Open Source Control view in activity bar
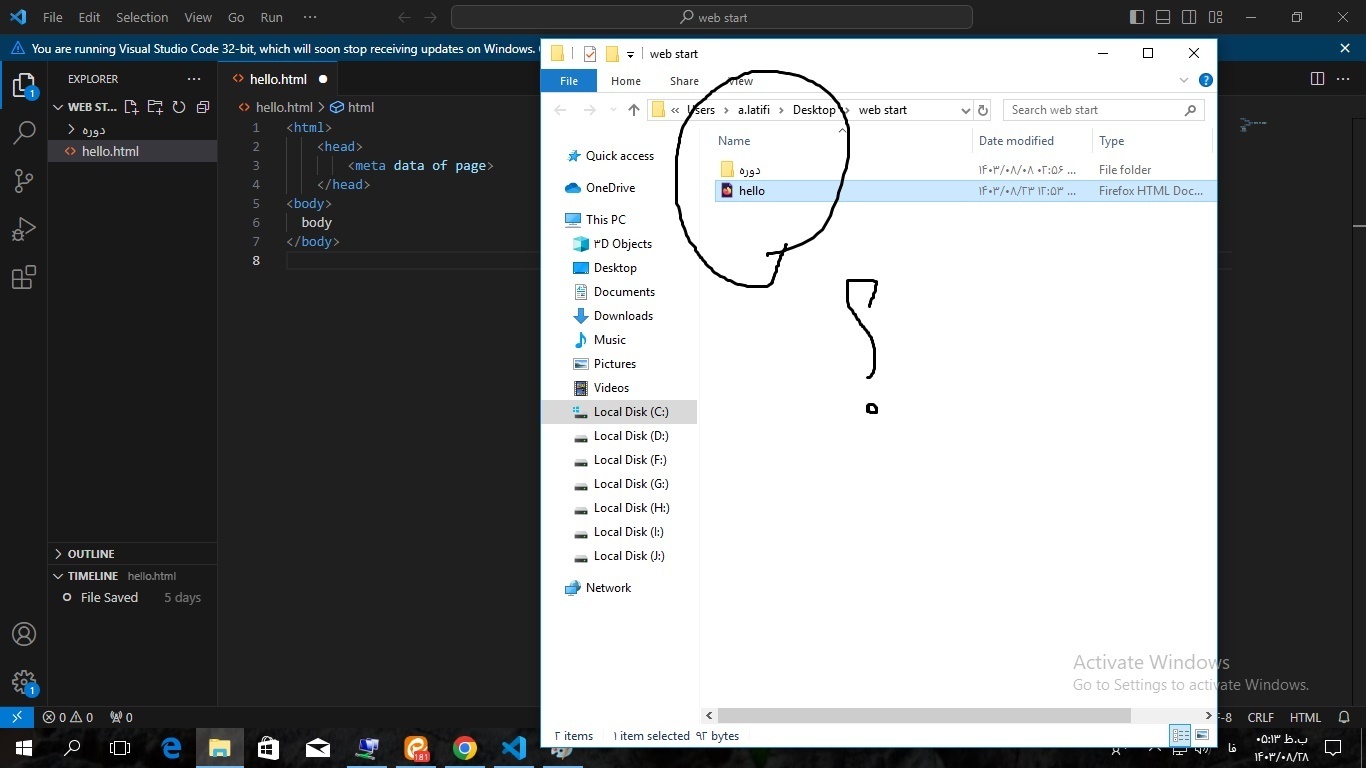The height and width of the screenshot is (768, 1366). coord(24,180)
